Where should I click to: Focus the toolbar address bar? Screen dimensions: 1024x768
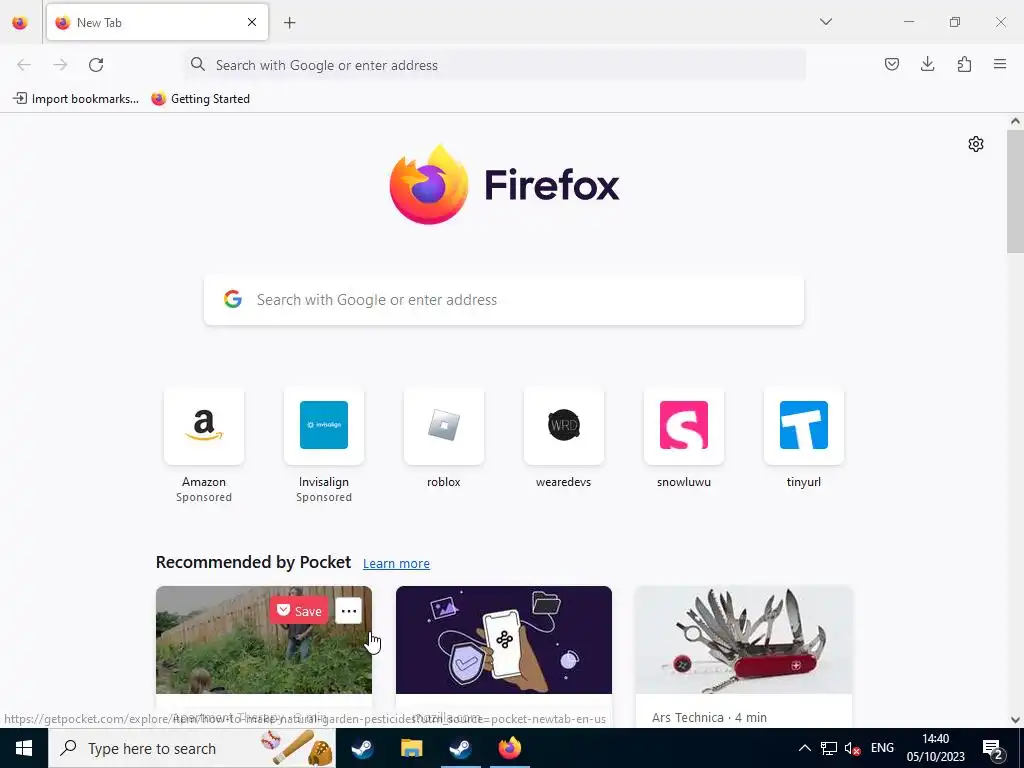[x=494, y=65]
